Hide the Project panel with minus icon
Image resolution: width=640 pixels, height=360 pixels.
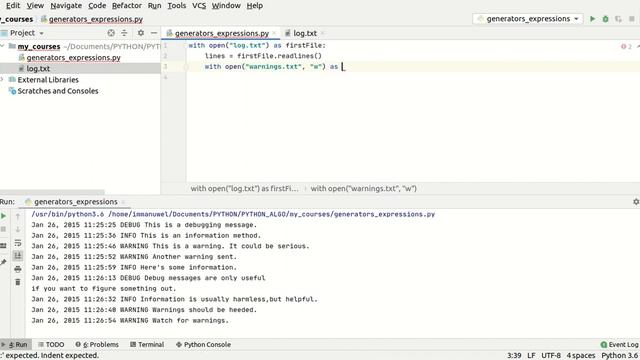pos(154,33)
